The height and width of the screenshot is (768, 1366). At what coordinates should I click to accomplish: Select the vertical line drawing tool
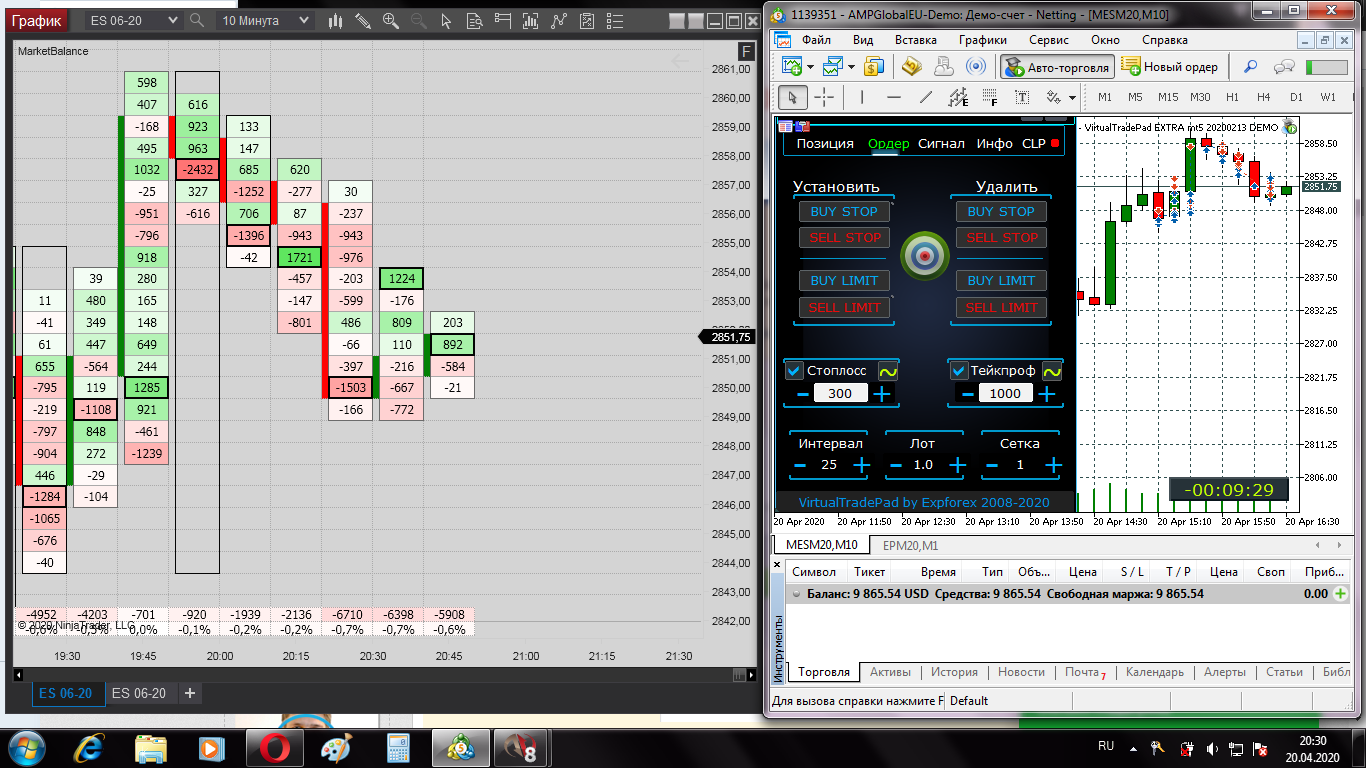click(x=861, y=97)
